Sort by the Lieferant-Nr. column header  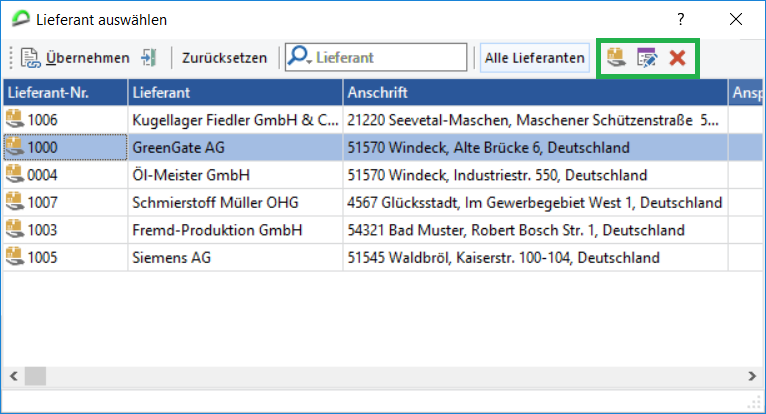tap(65, 92)
